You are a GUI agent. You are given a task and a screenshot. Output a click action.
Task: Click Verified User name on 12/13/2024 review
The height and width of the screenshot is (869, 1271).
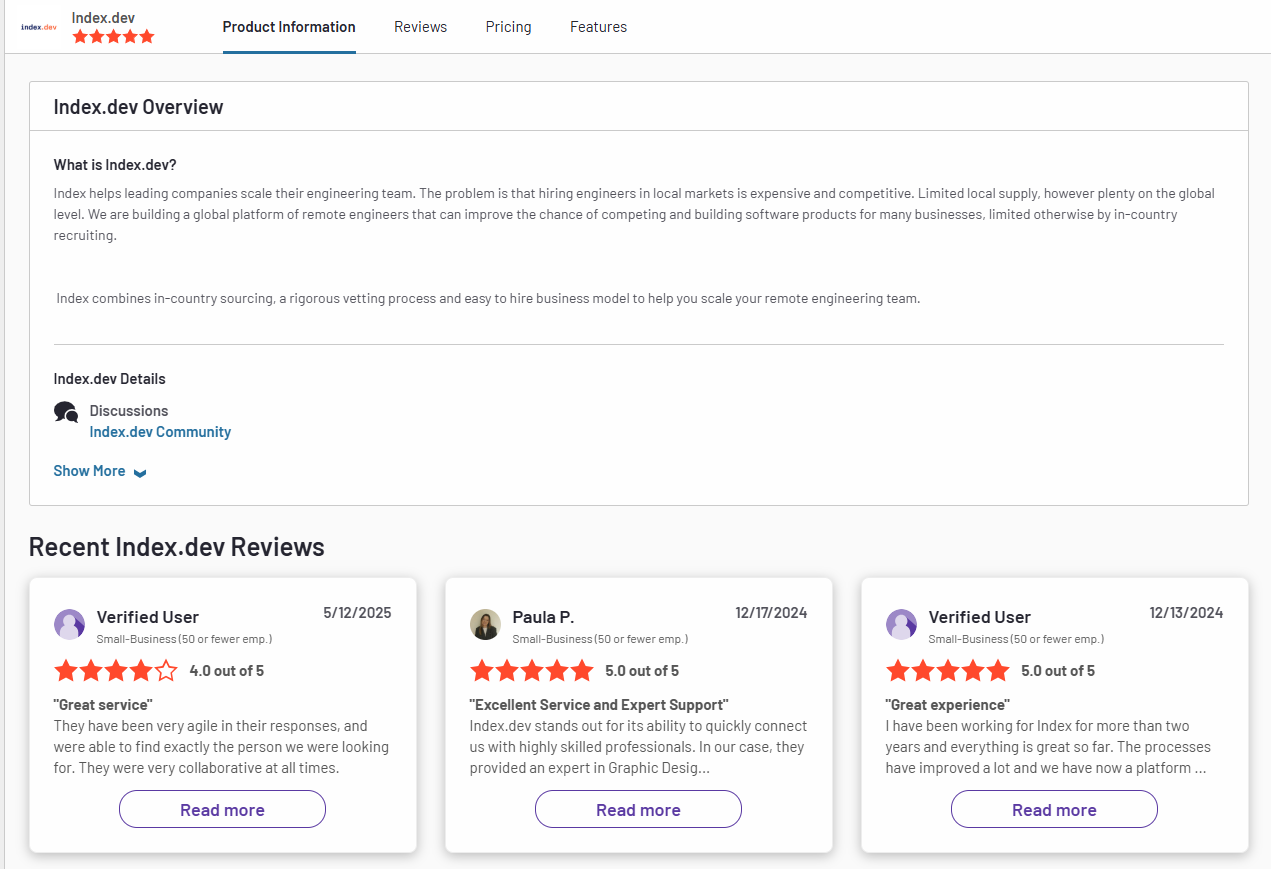[x=980, y=617]
